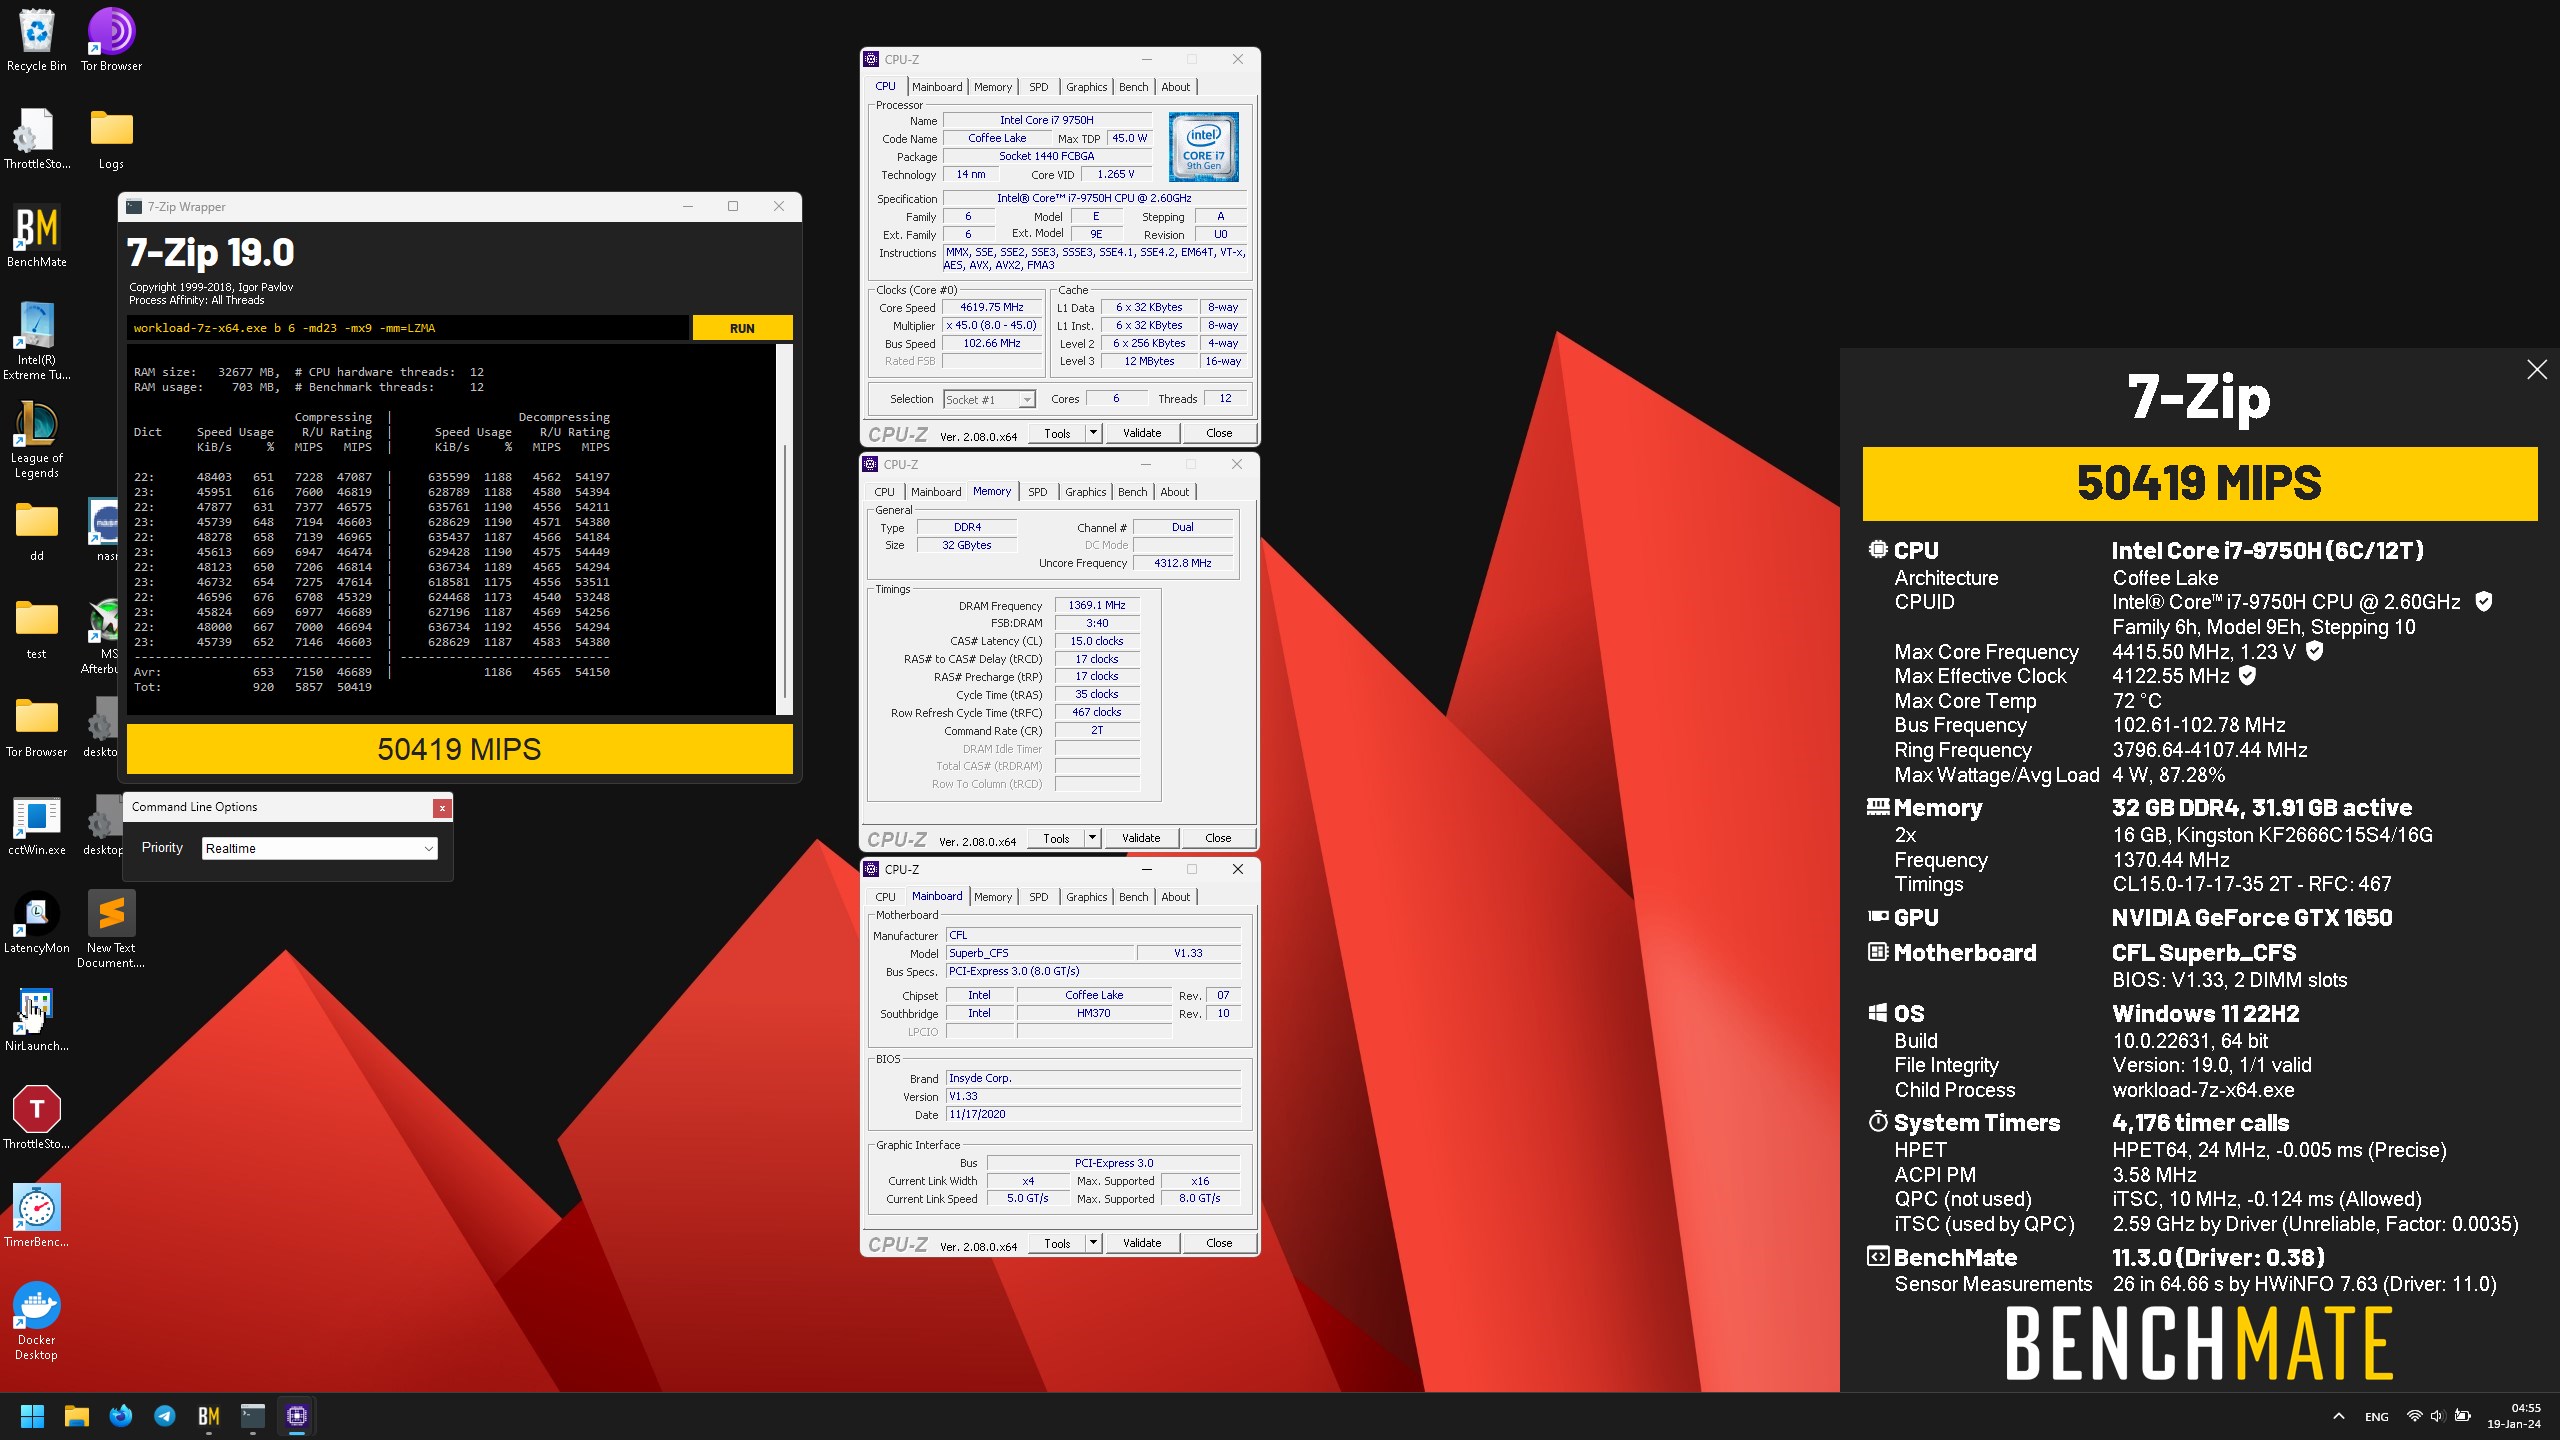Expand Tools arrow in top CPU-Z window

click(1093, 433)
